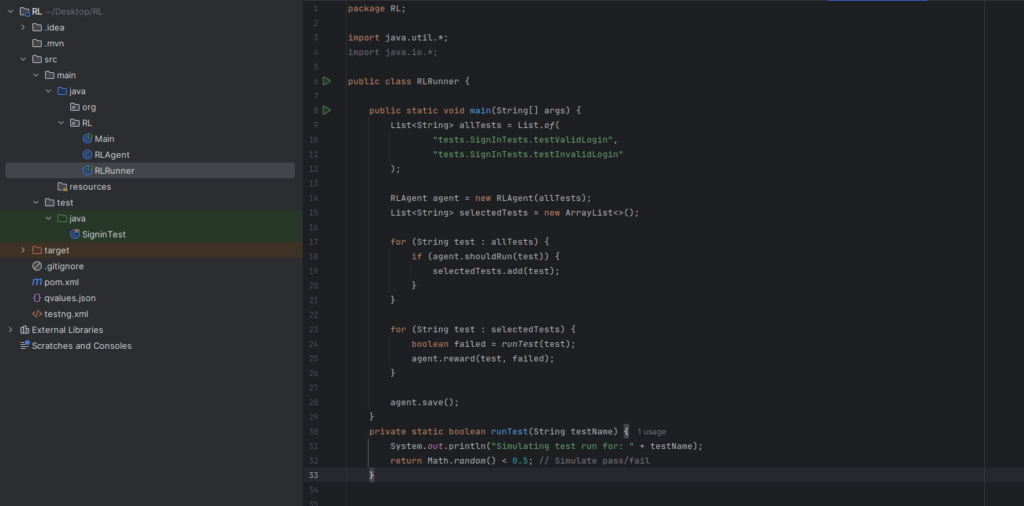Open the SigninTest class file
Image resolution: width=1024 pixels, height=506 pixels.
click(x=103, y=234)
